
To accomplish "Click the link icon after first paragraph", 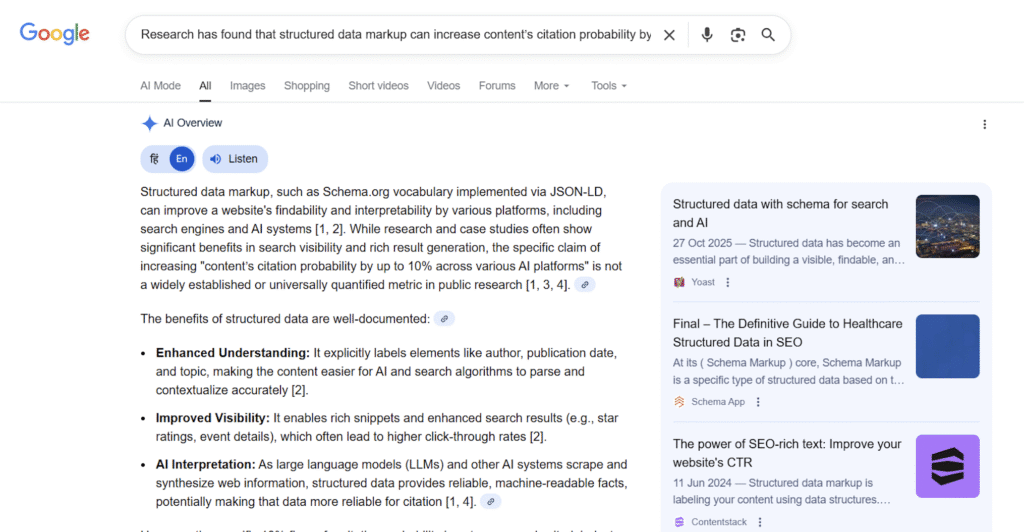I will tap(585, 285).
